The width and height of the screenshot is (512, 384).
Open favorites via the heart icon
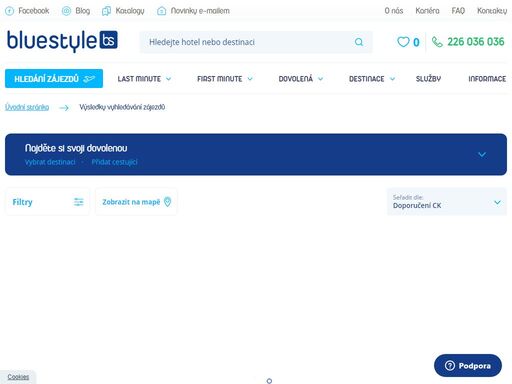pyautogui.click(x=403, y=42)
